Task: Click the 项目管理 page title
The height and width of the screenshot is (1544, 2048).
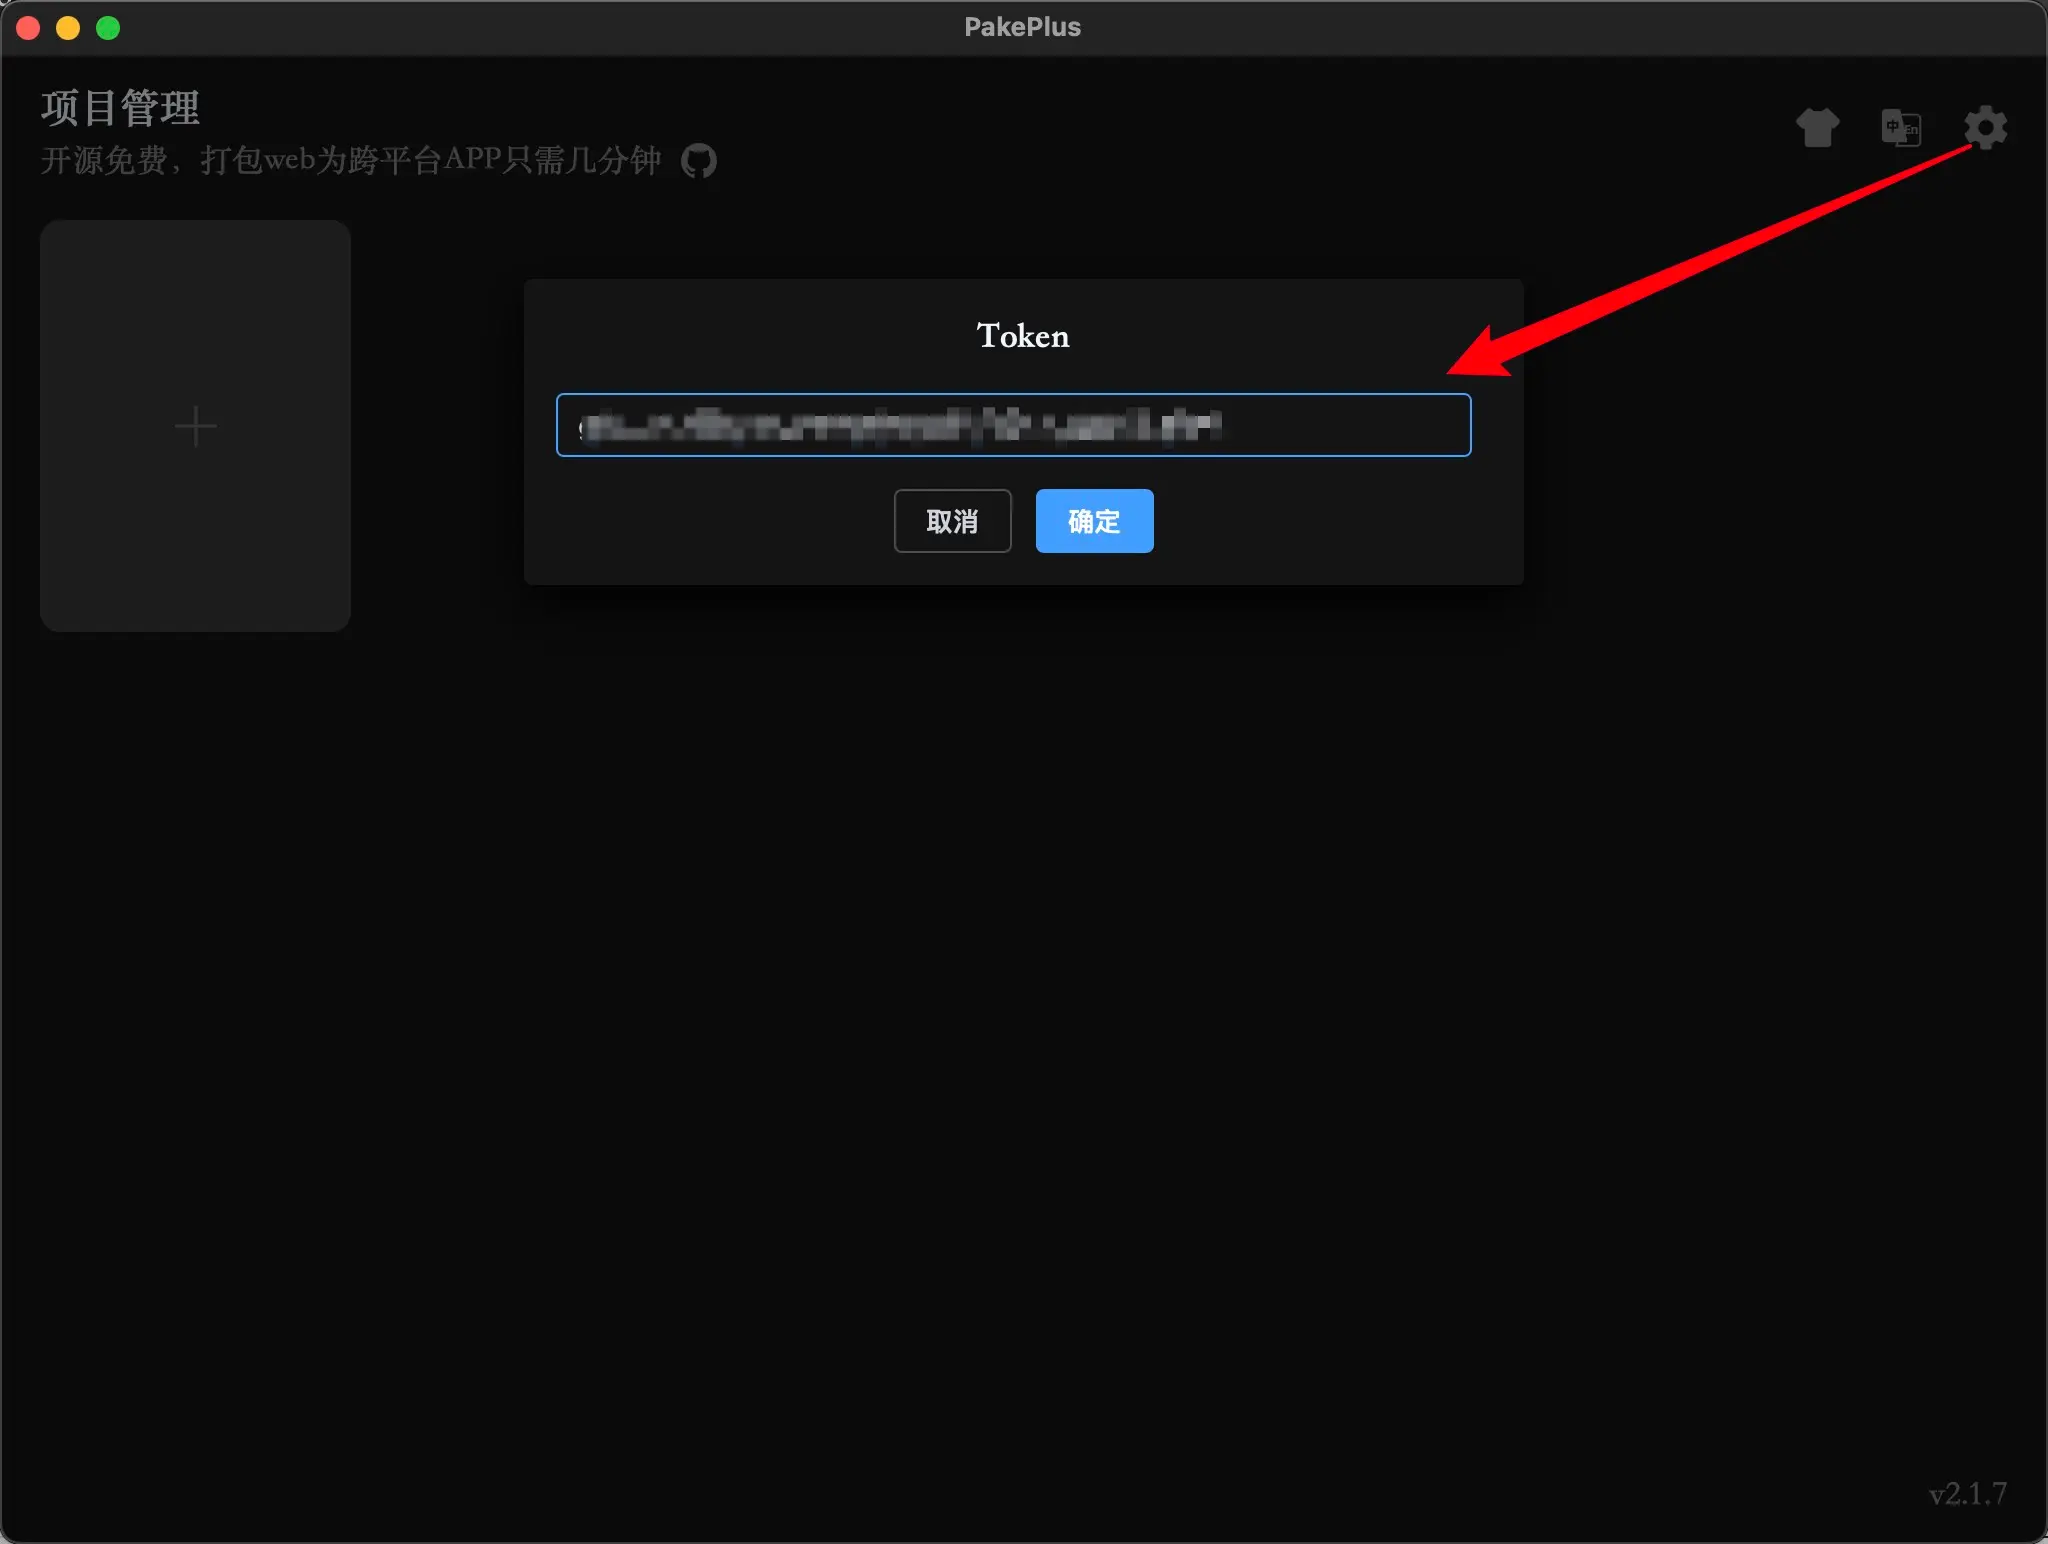Action: pyautogui.click(x=119, y=108)
